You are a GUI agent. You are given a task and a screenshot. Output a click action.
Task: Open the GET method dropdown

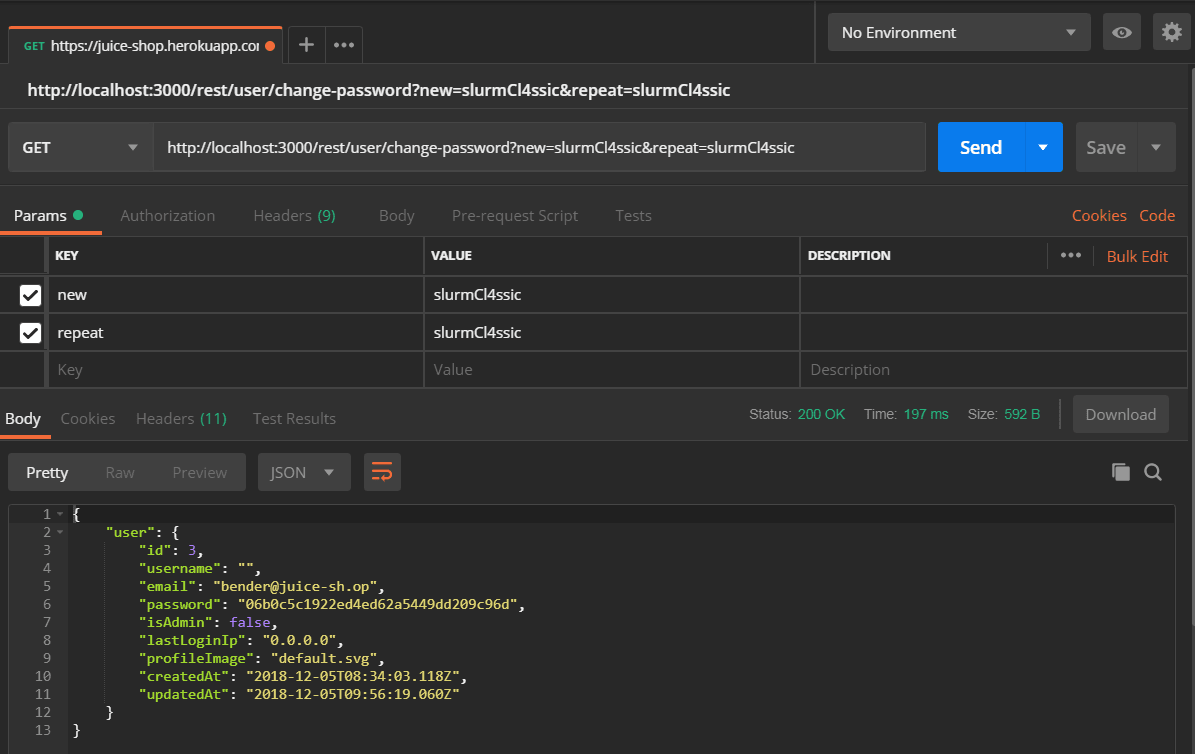(80, 147)
